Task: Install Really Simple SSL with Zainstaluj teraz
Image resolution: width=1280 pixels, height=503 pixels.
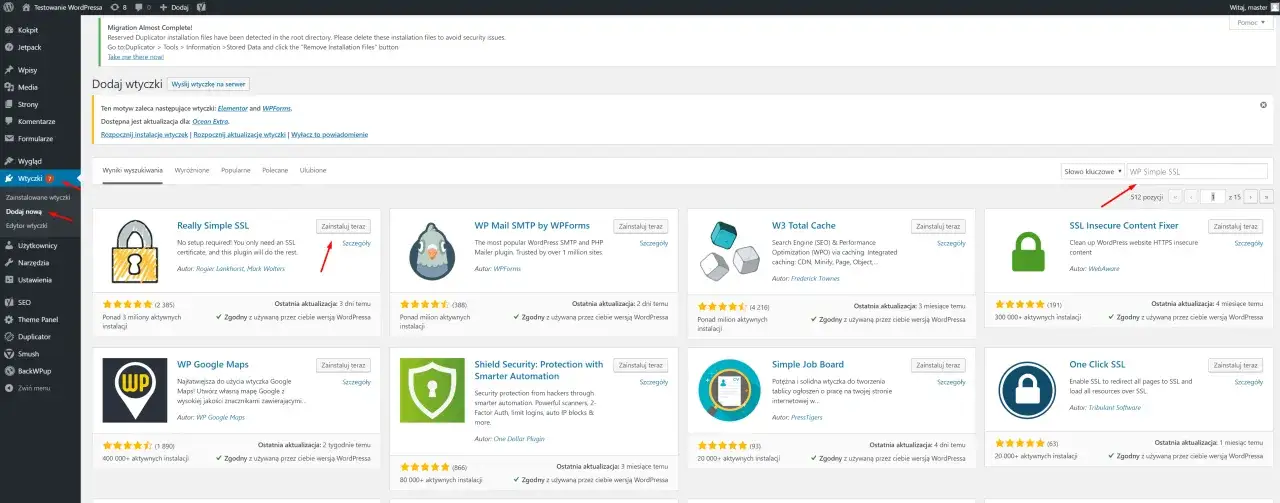Action: (x=343, y=226)
